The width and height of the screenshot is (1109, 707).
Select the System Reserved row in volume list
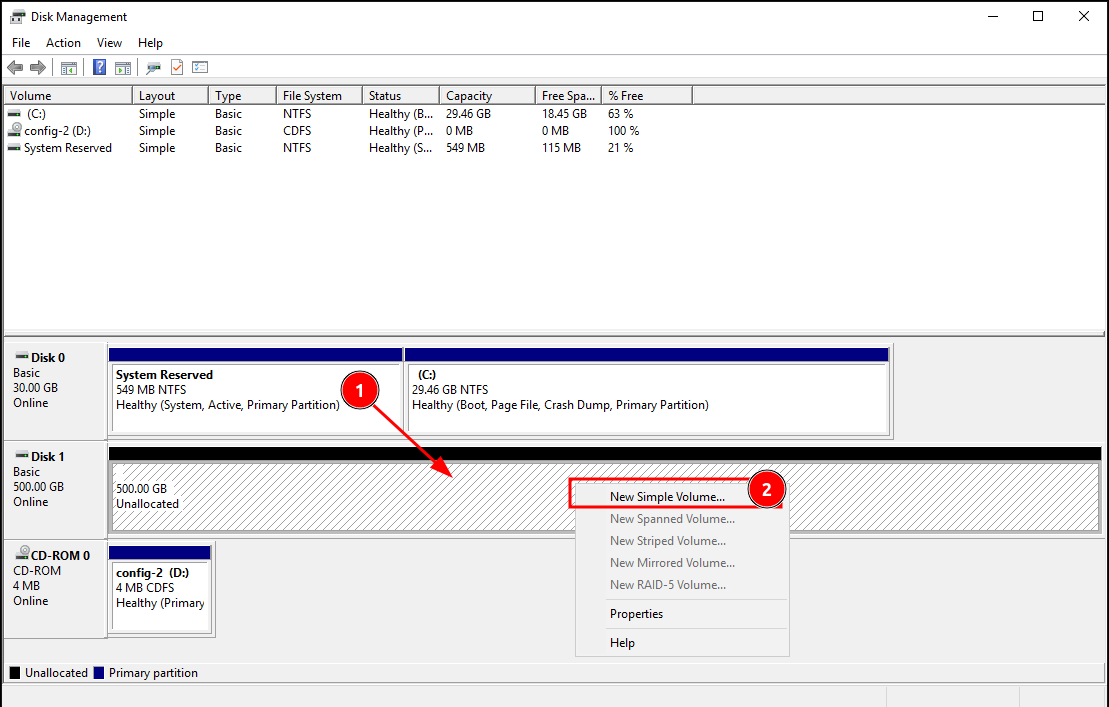(67, 148)
